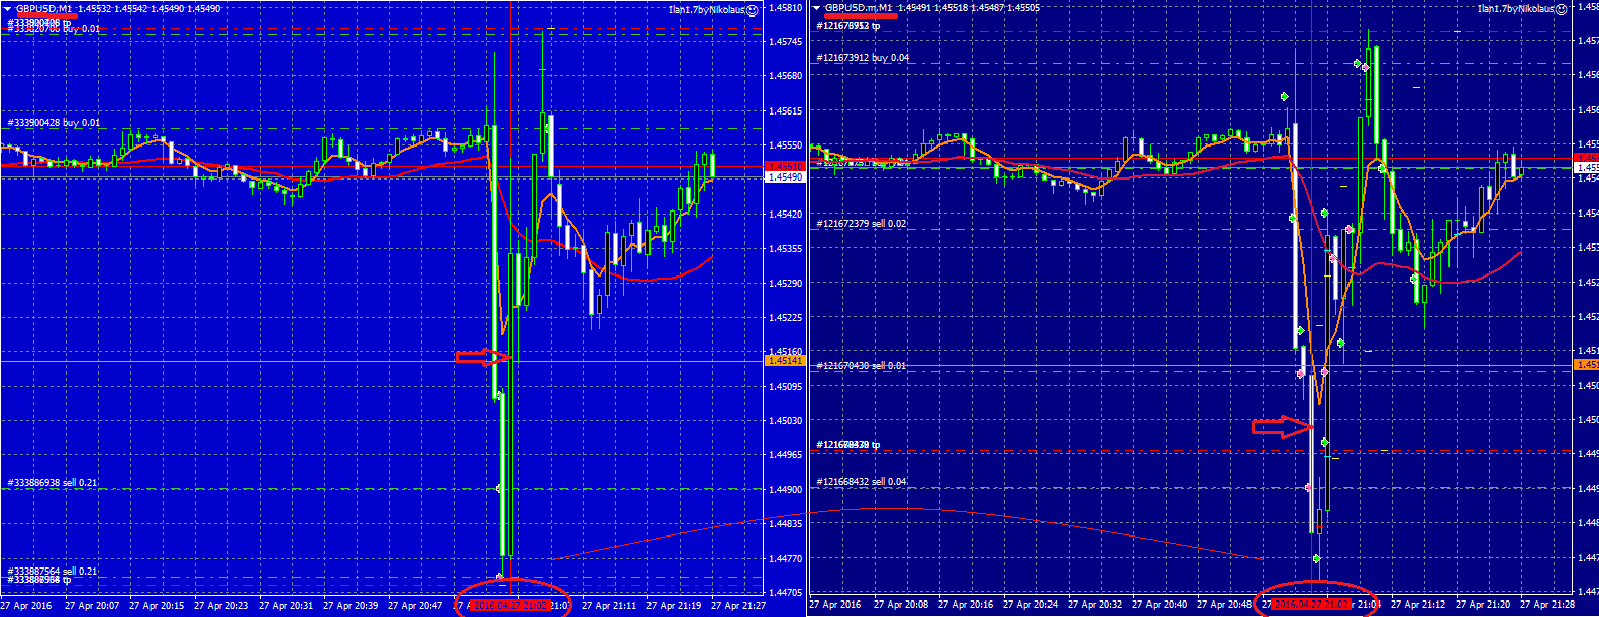Click the smiley expert advisor icon in right chart
The image size is (1599, 617).
pos(1561,8)
